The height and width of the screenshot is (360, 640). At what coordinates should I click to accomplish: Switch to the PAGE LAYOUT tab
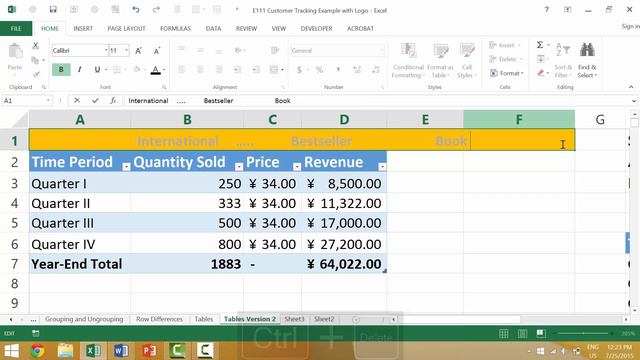point(126,29)
